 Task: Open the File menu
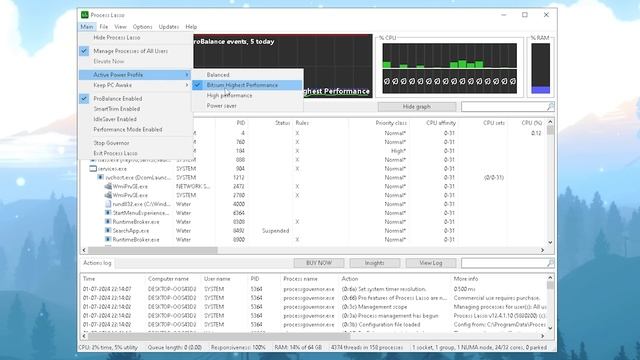tap(104, 27)
